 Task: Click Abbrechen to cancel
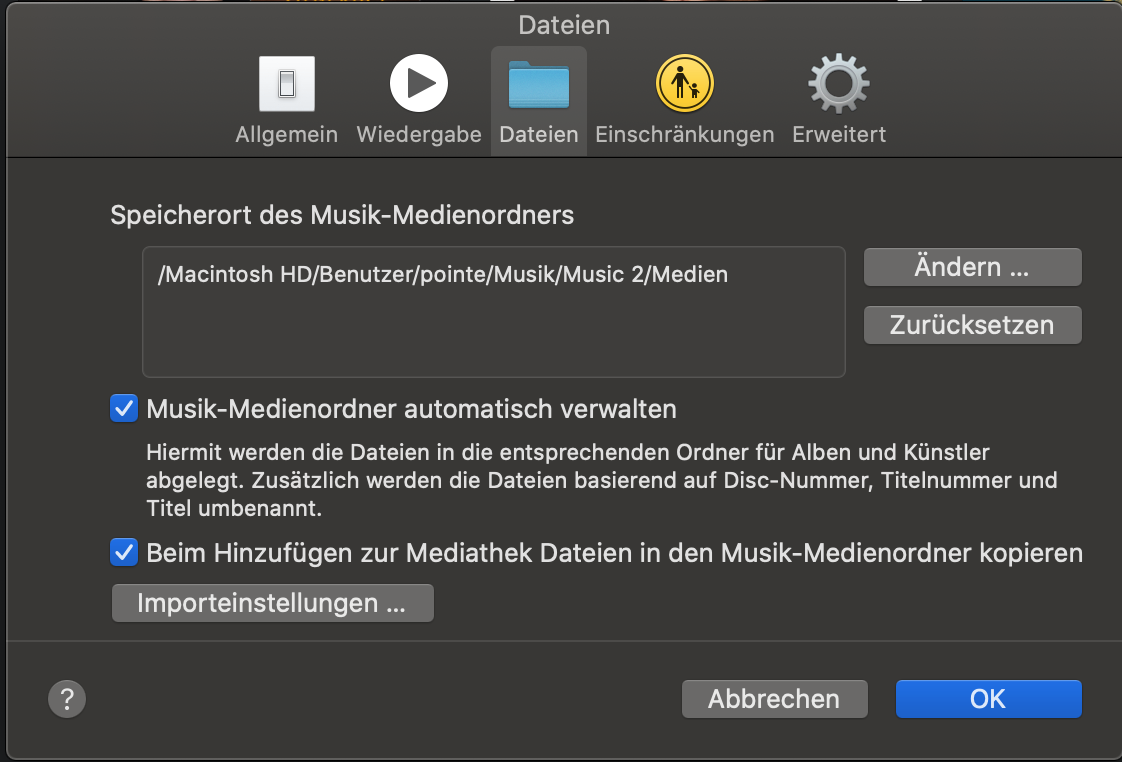pos(774,698)
